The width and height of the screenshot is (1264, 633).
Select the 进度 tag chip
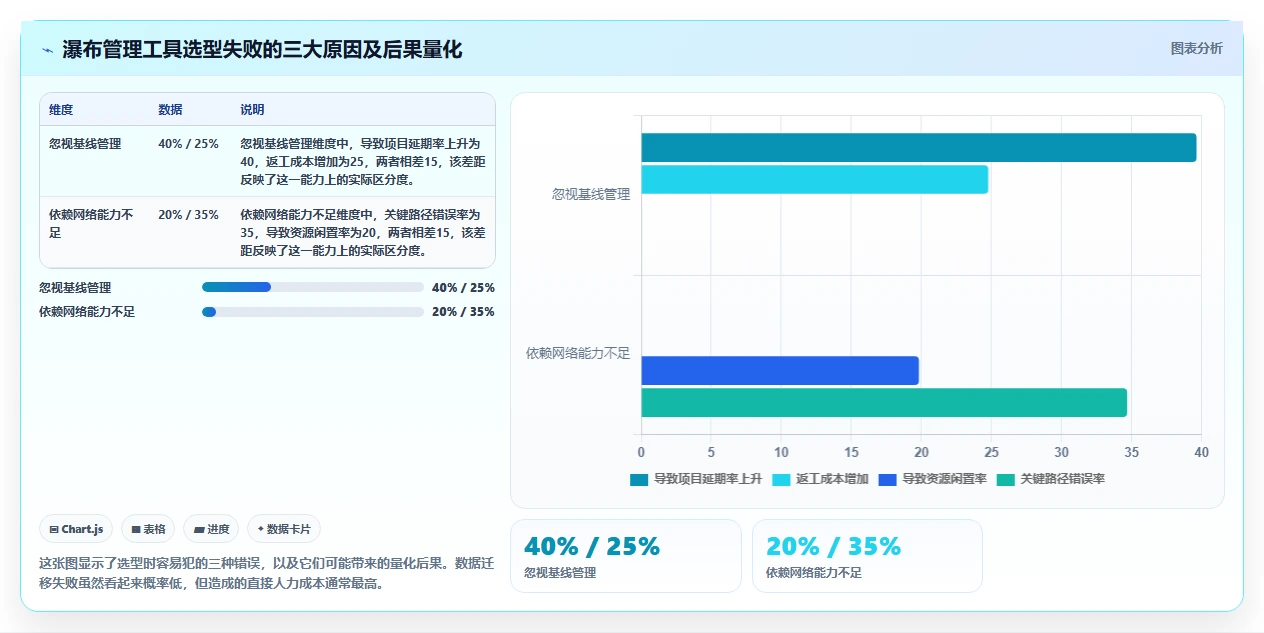[x=211, y=529]
